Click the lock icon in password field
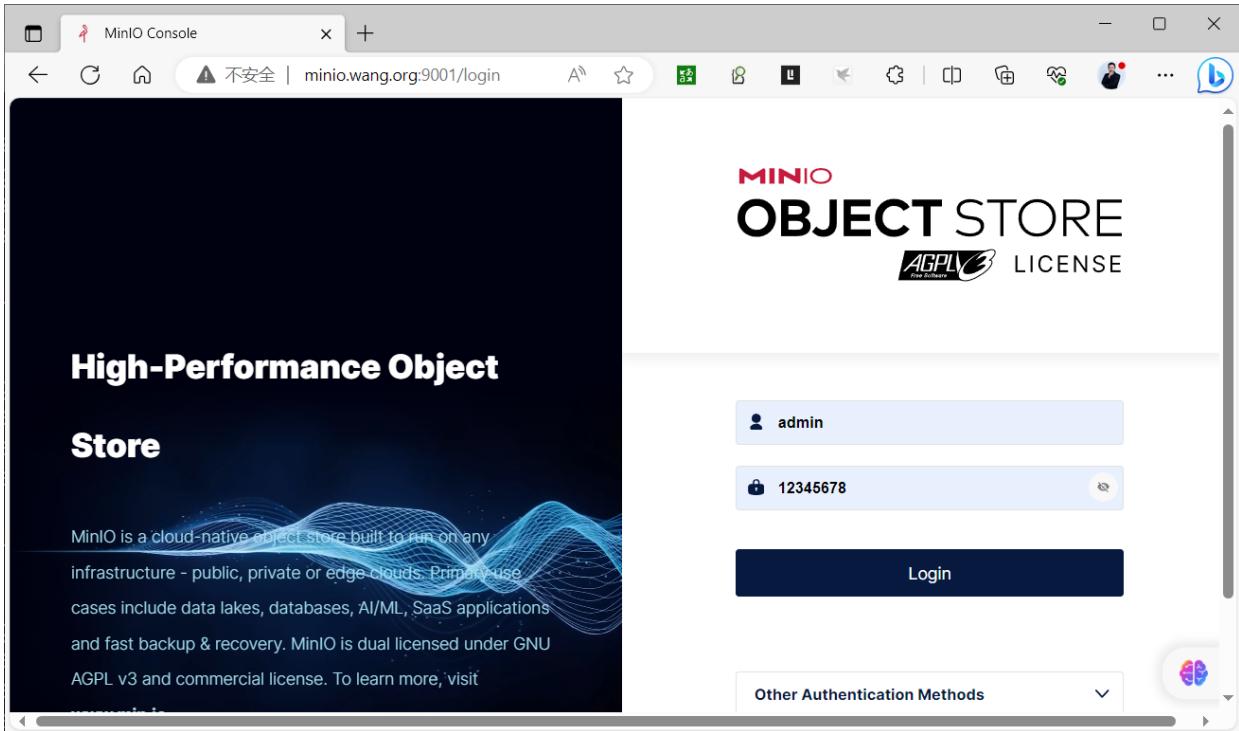Viewport: 1239px width, 731px height. tap(757, 488)
